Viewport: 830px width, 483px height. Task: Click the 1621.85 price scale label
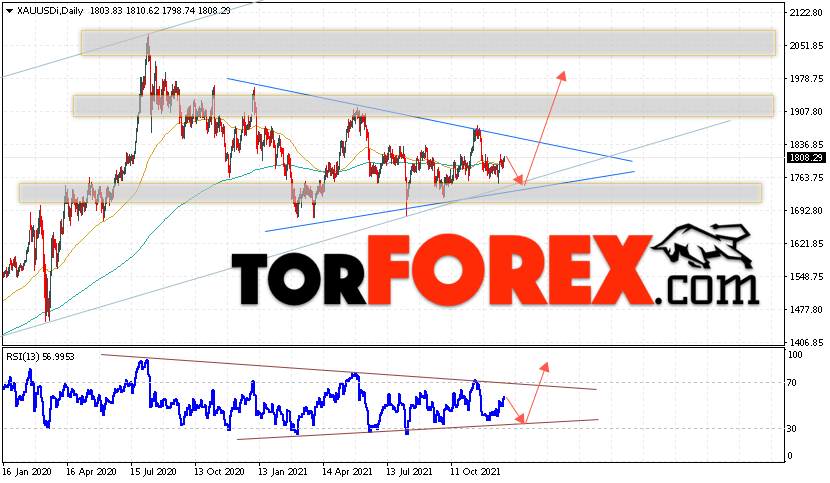point(806,244)
